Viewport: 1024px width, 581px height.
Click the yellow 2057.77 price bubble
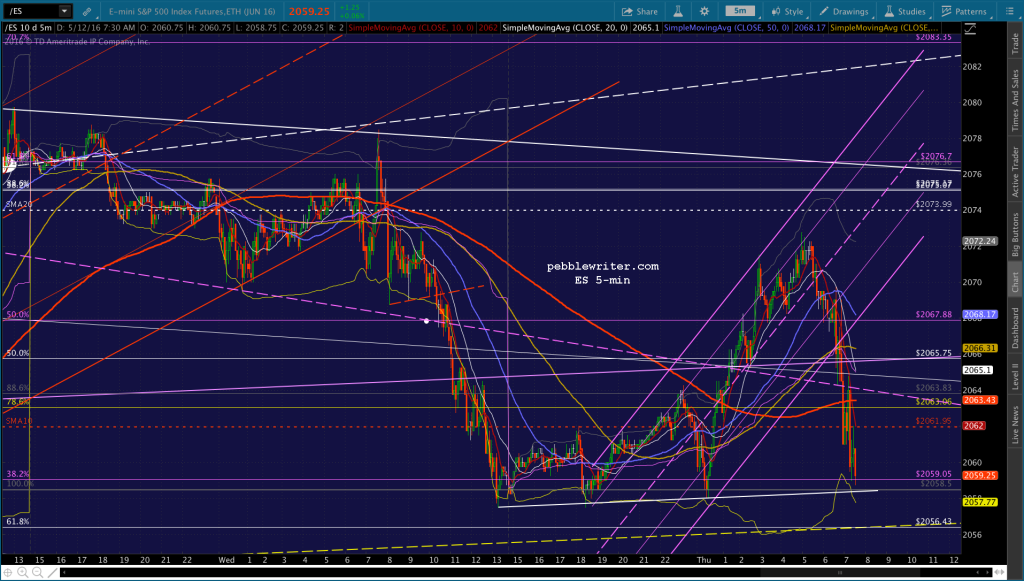pos(980,501)
